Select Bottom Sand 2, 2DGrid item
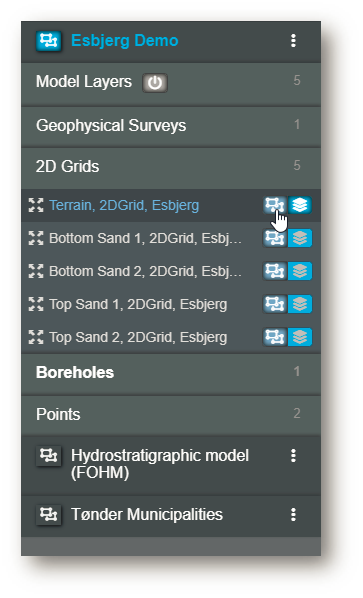 click(x=145, y=271)
